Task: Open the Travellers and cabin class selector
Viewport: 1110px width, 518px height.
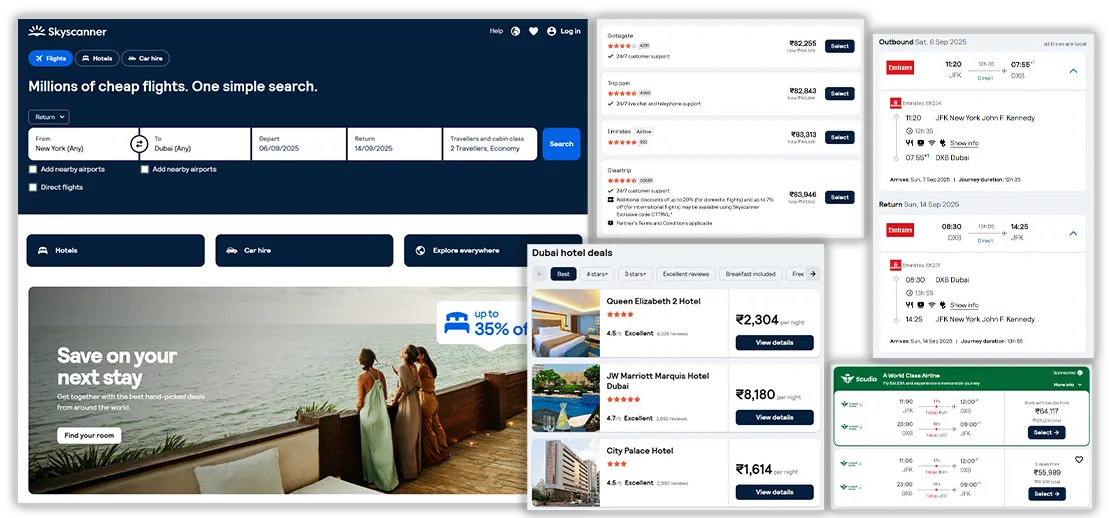Action: (490, 144)
